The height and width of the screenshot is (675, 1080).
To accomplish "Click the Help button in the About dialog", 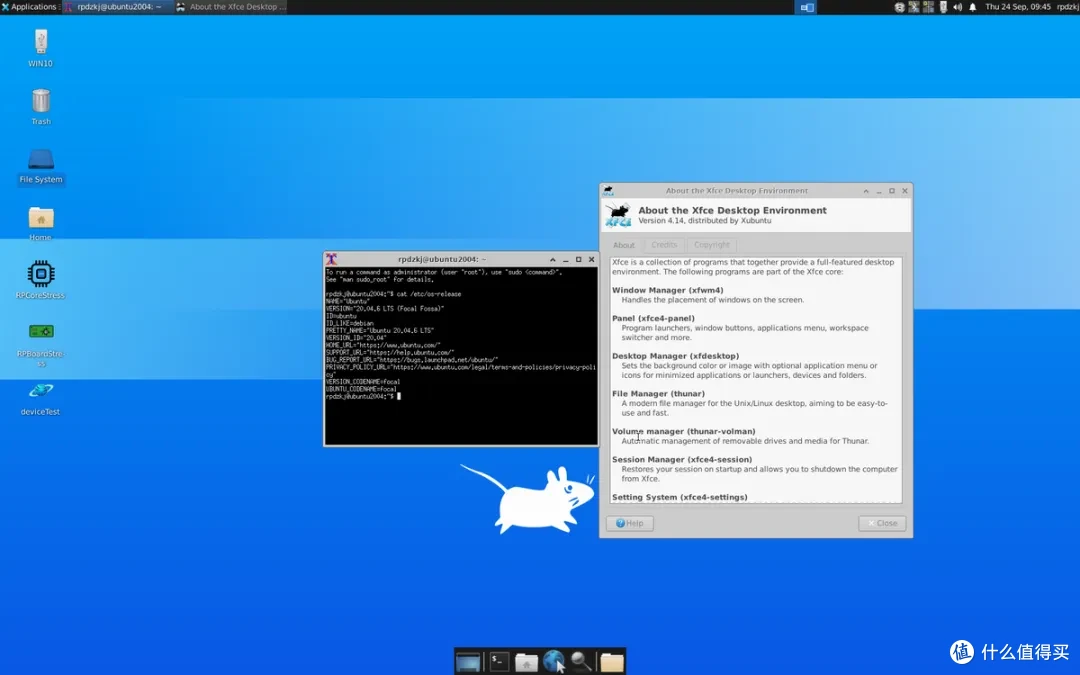I will pos(630,523).
